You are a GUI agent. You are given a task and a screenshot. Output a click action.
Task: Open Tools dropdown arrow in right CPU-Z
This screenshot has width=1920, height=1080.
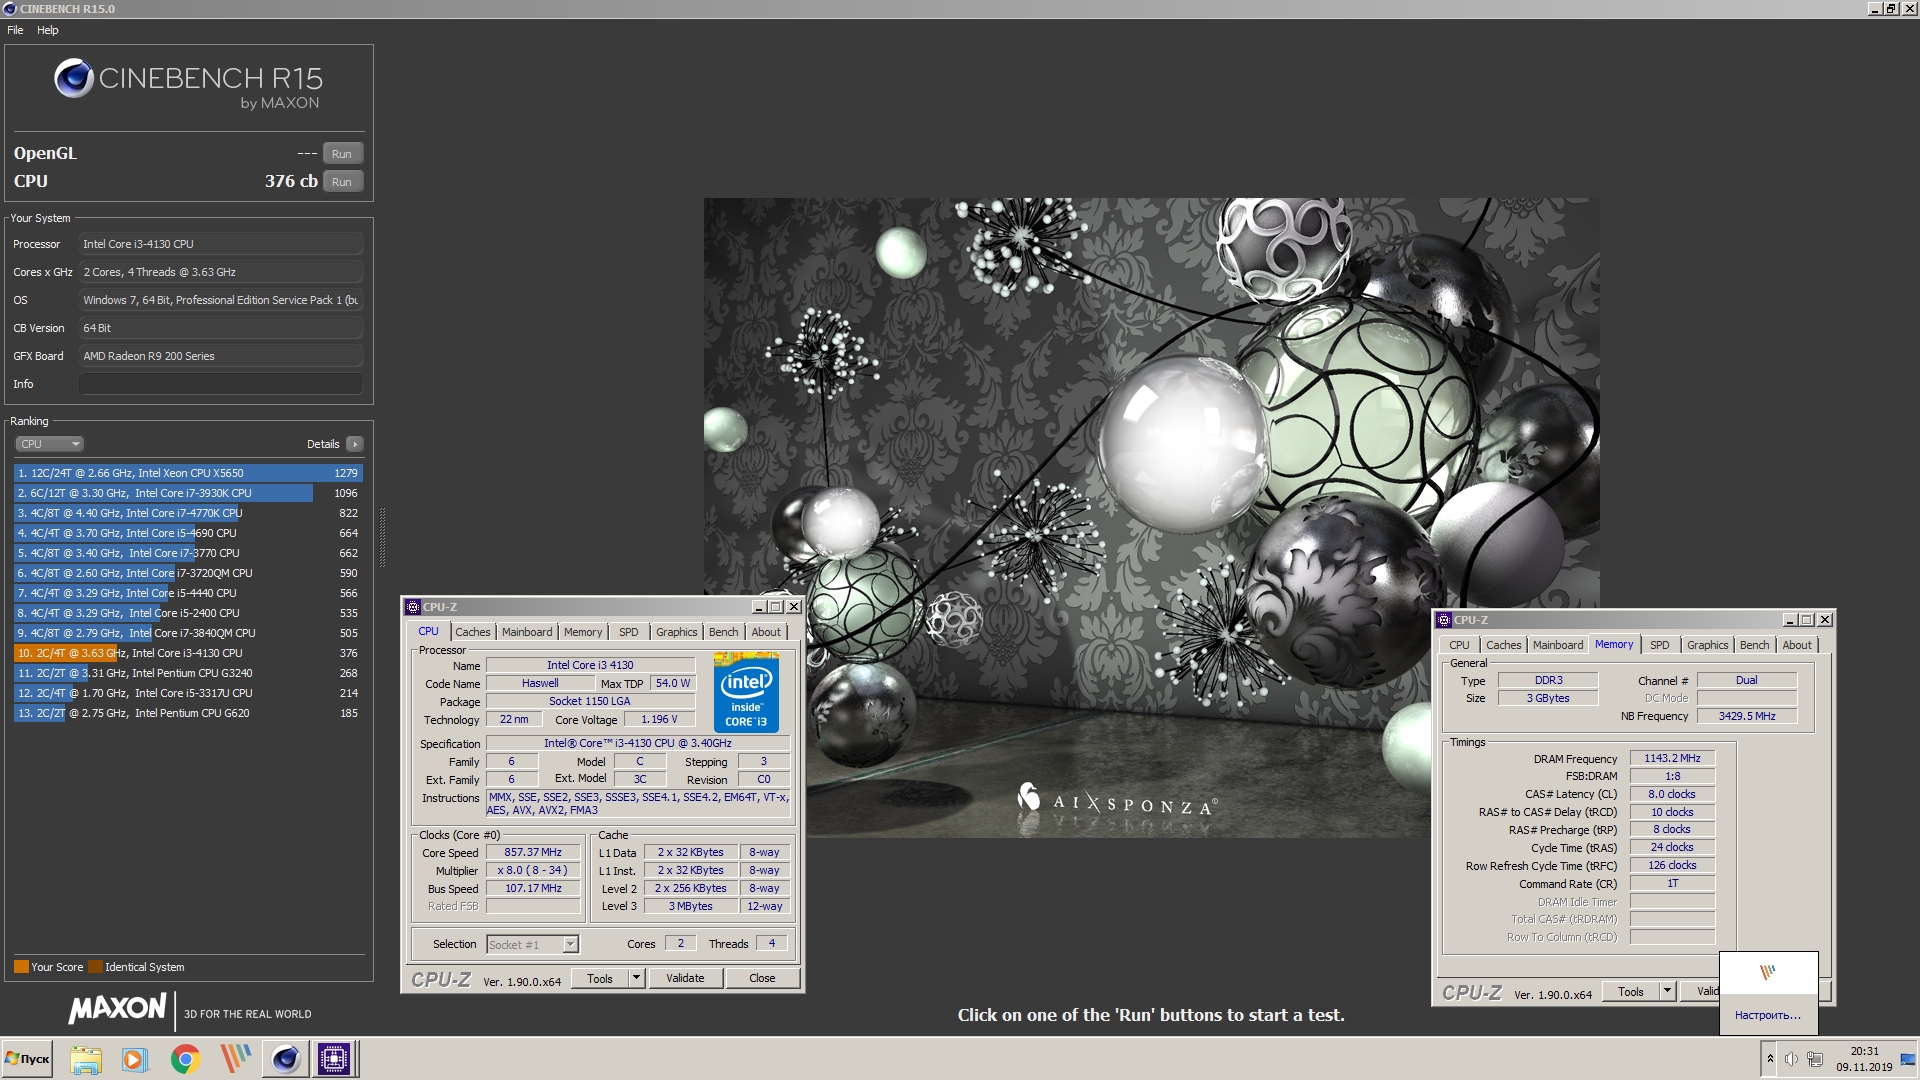[x=1667, y=992]
